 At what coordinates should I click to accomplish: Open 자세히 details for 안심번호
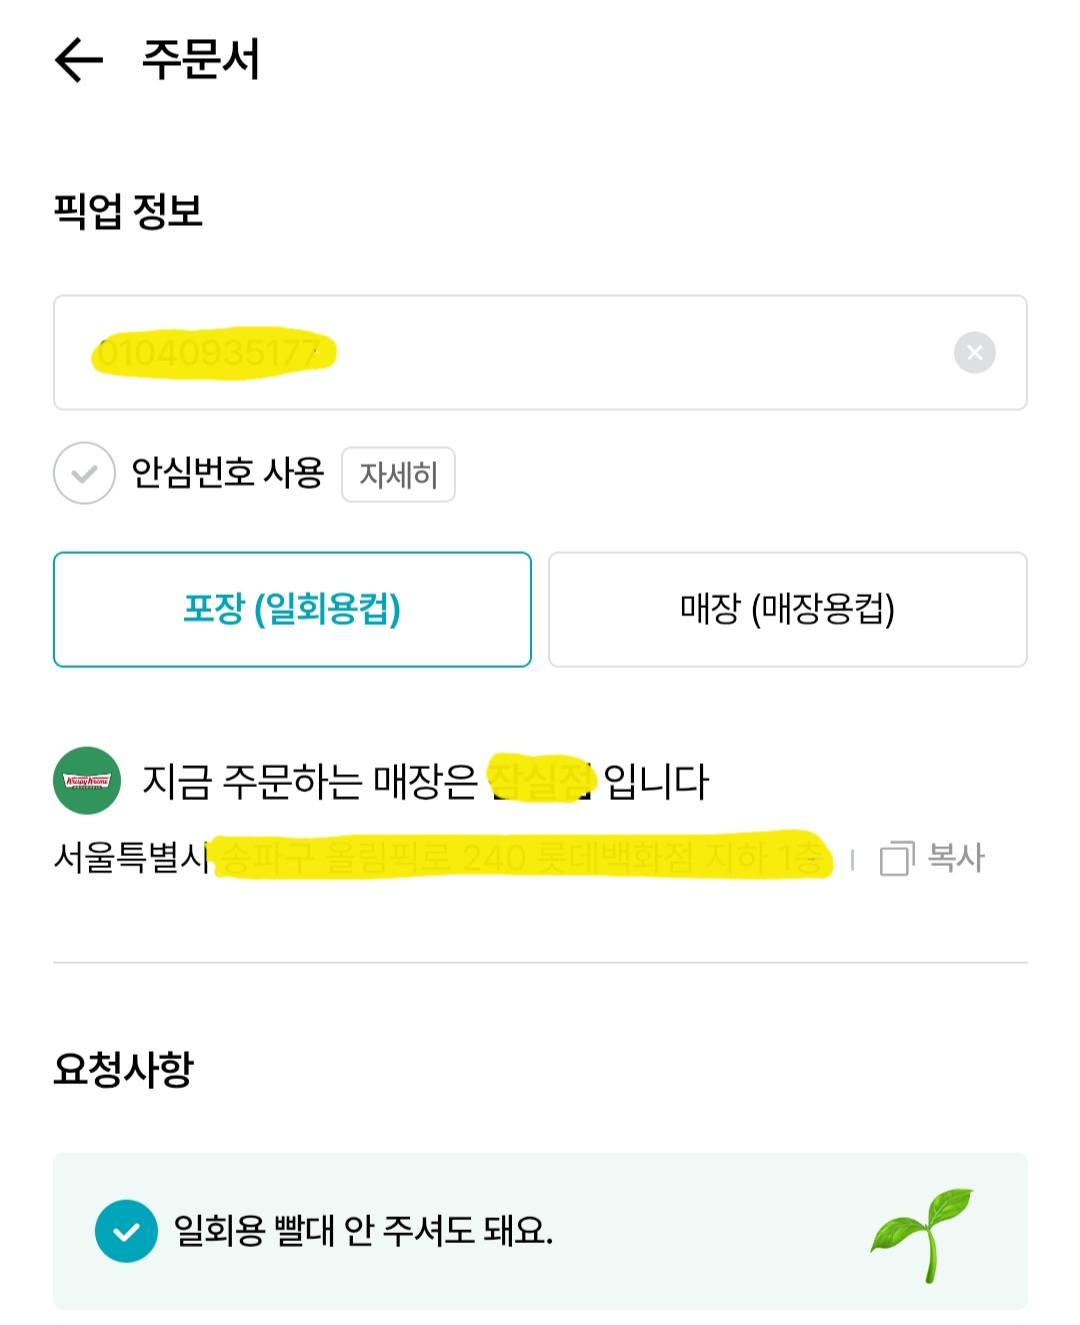[398, 475]
